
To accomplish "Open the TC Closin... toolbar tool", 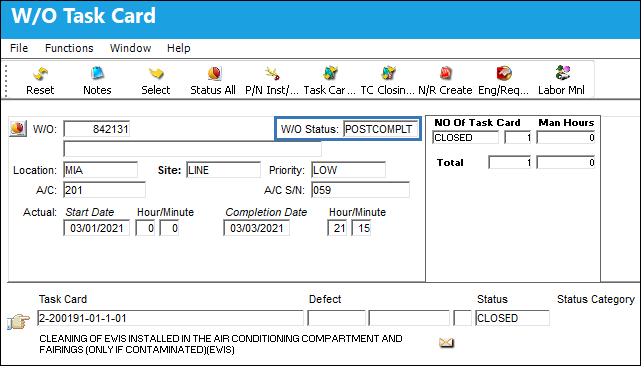I will (388, 81).
